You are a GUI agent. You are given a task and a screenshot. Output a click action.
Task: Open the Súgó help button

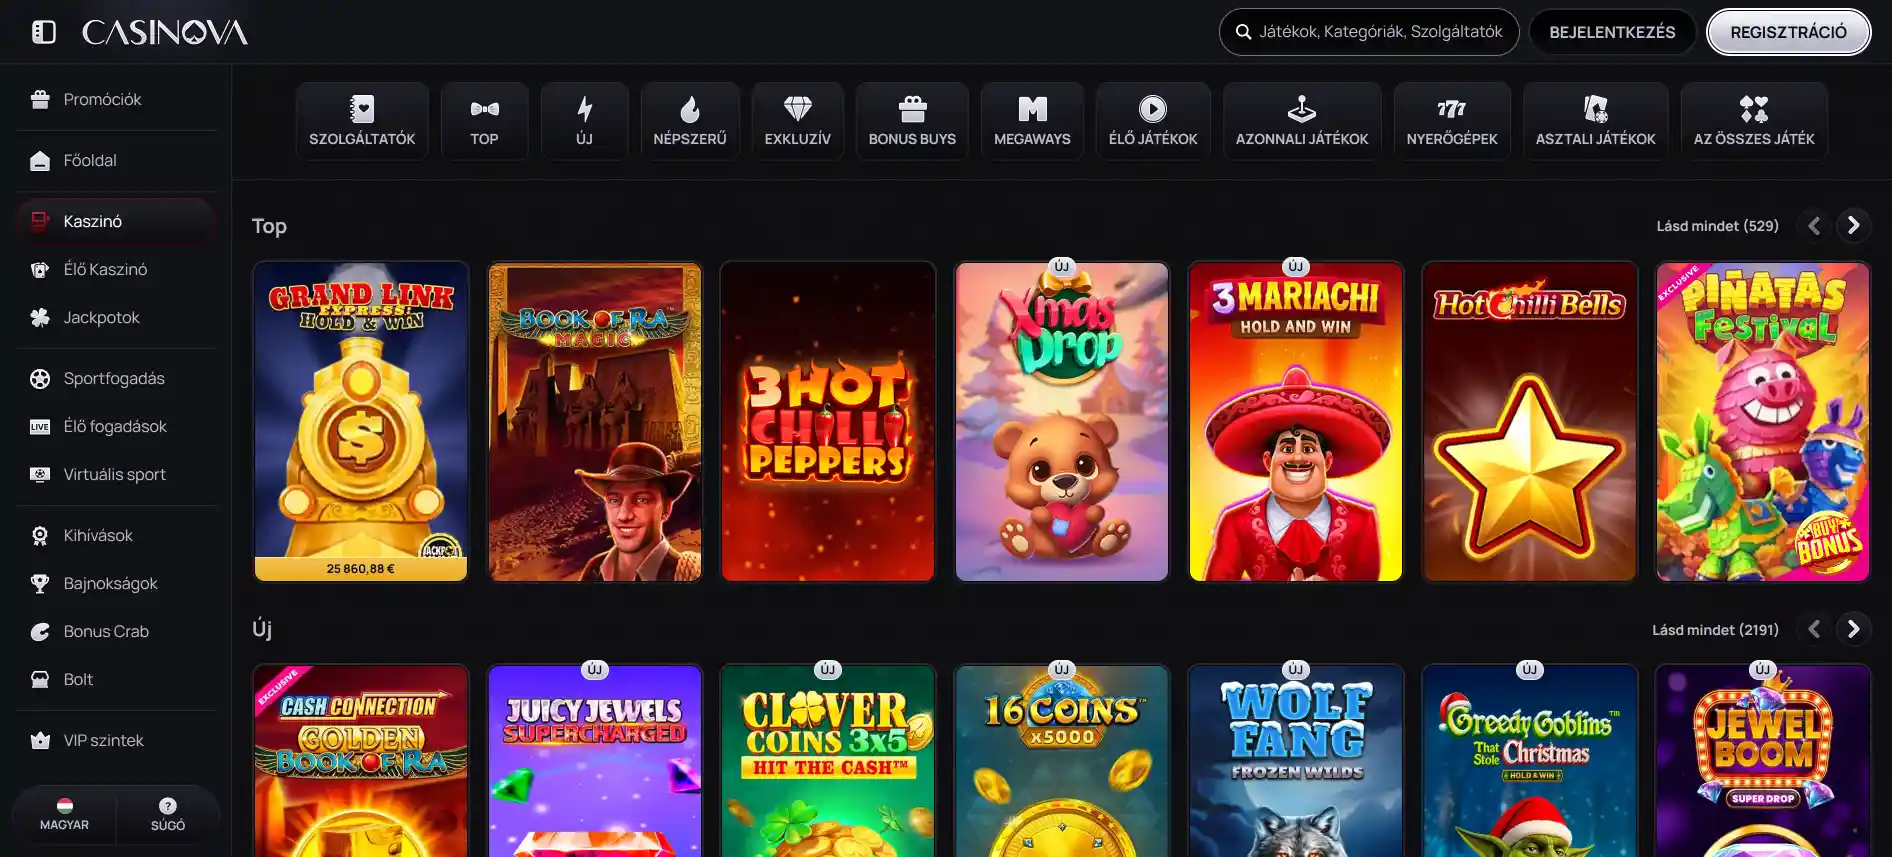pos(168,814)
